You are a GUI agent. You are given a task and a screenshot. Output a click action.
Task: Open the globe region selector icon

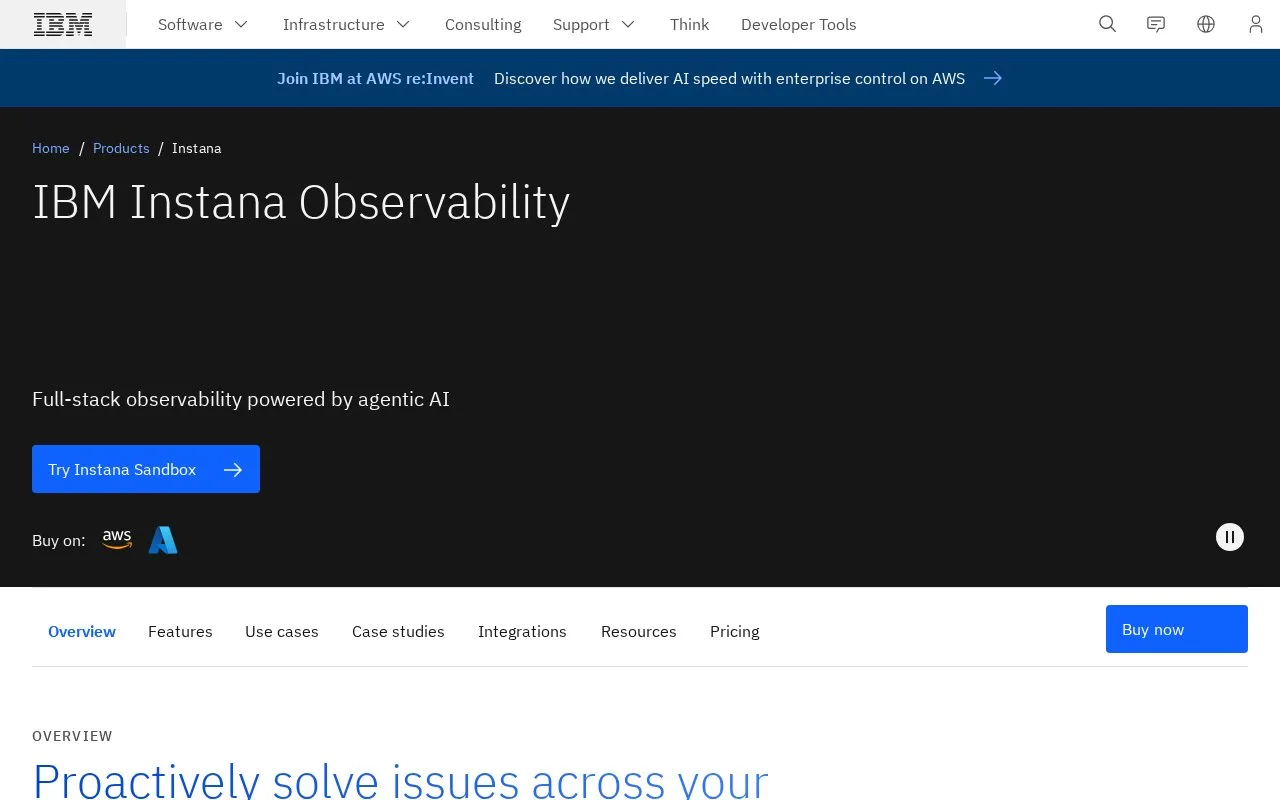click(1206, 24)
